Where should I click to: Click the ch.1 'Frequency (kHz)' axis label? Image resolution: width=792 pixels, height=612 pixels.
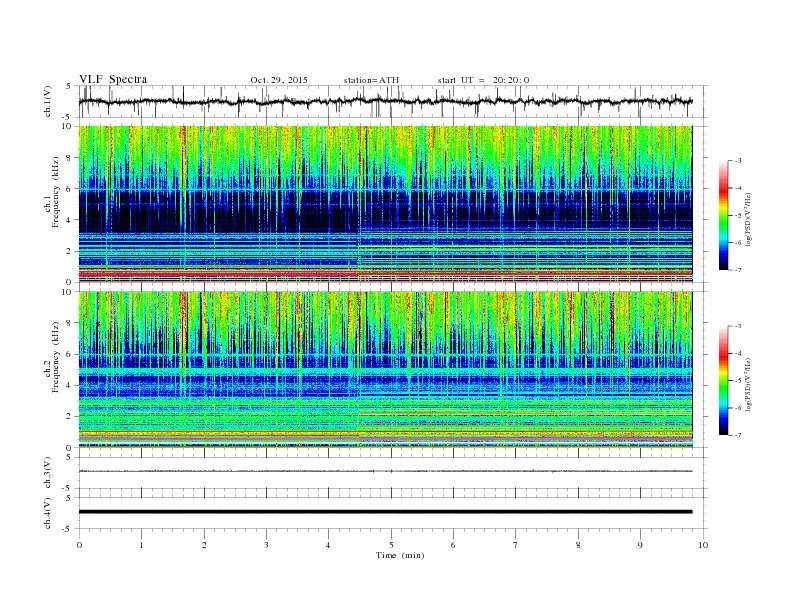pos(55,192)
